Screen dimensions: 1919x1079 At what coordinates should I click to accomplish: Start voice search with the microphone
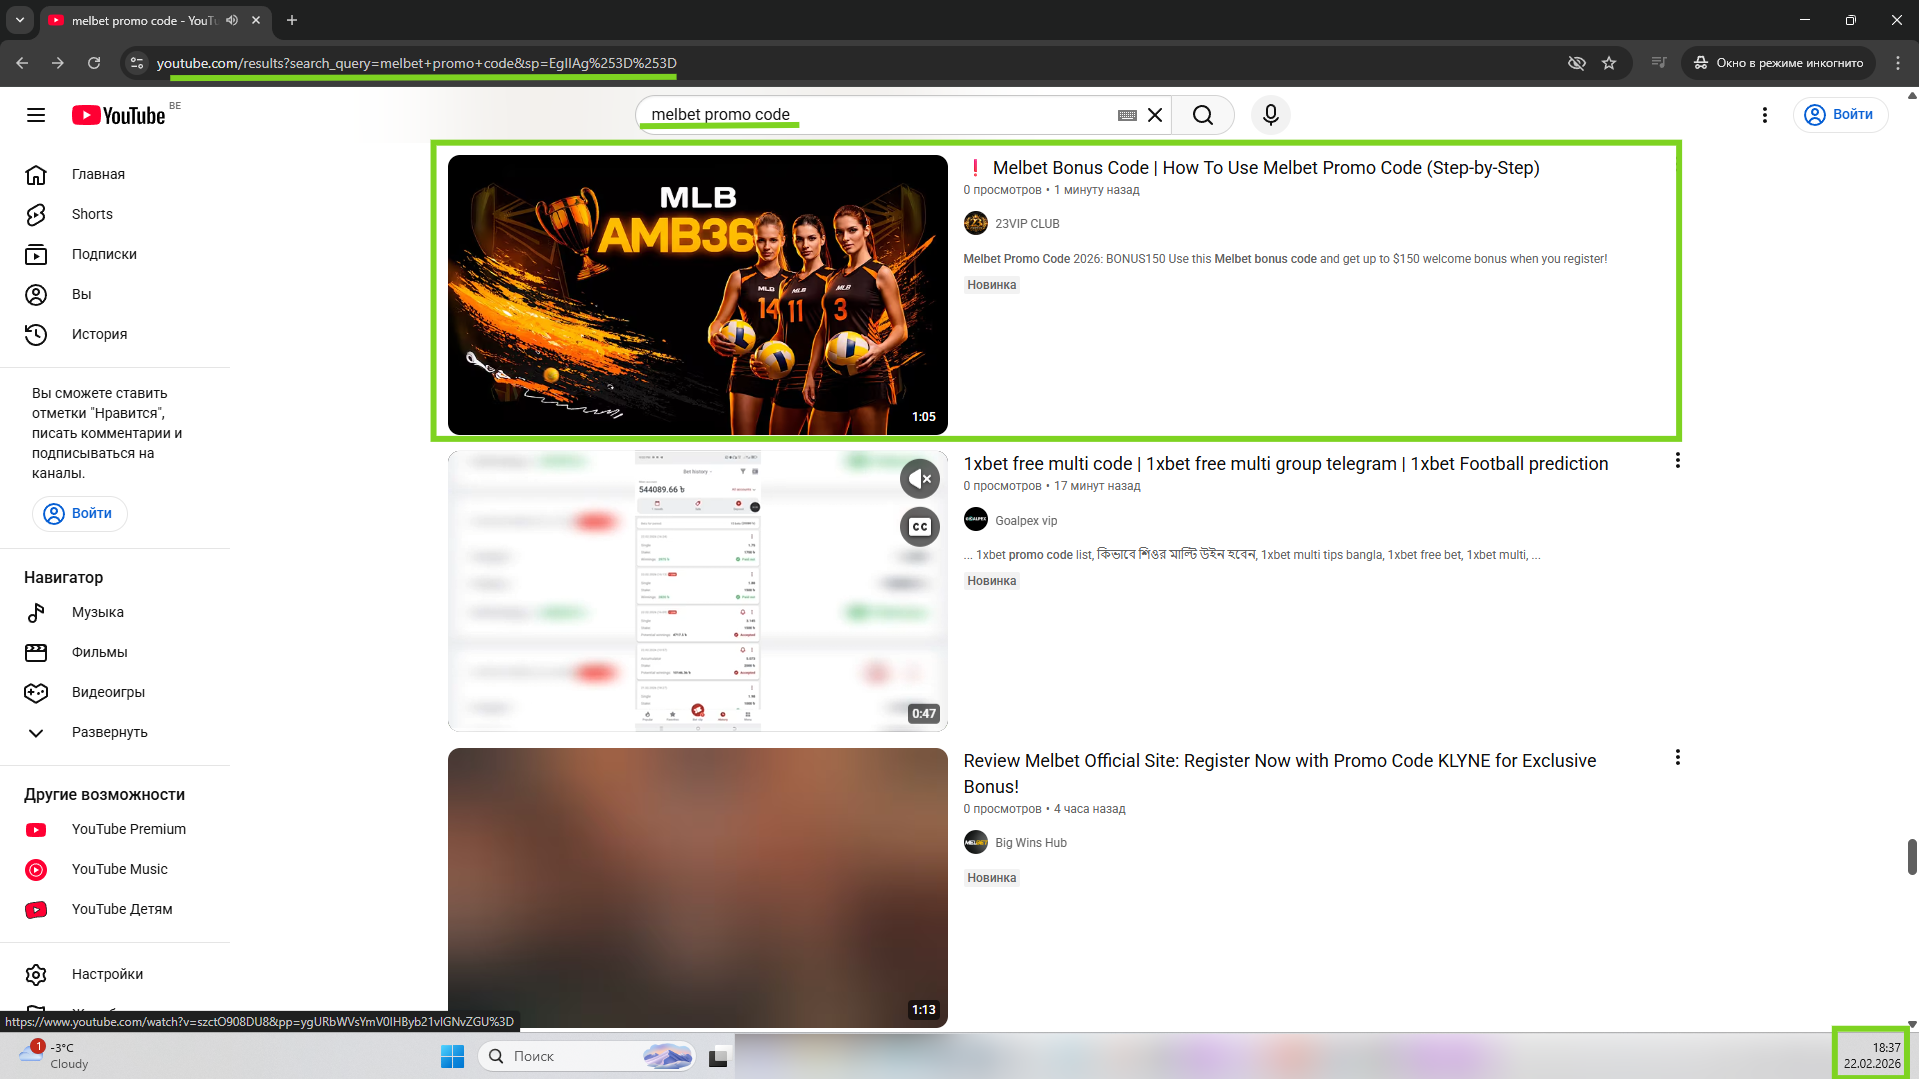pos(1271,115)
